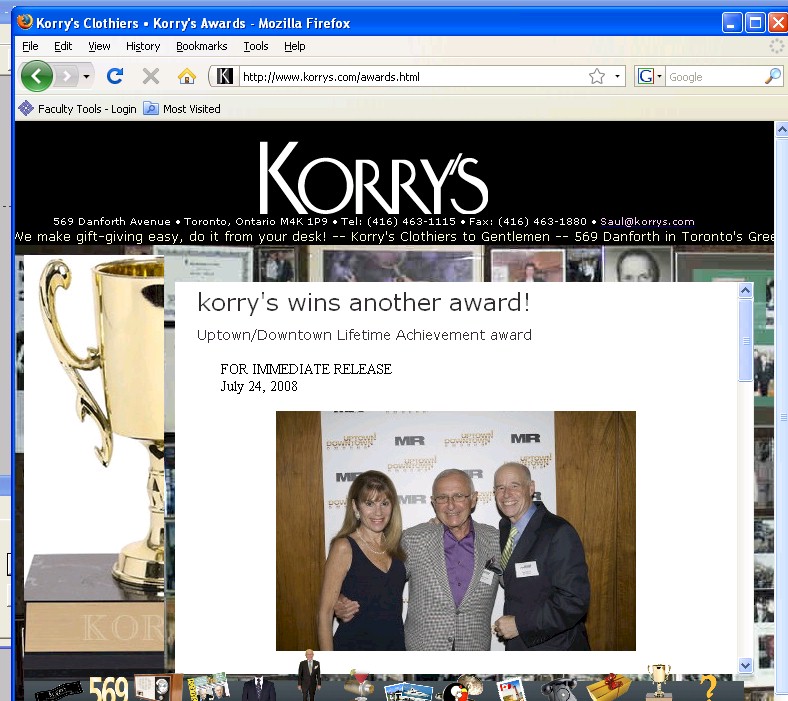Image resolution: width=788 pixels, height=701 pixels.
Task: Click the gold gift box icon
Action: click(x=609, y=687)
